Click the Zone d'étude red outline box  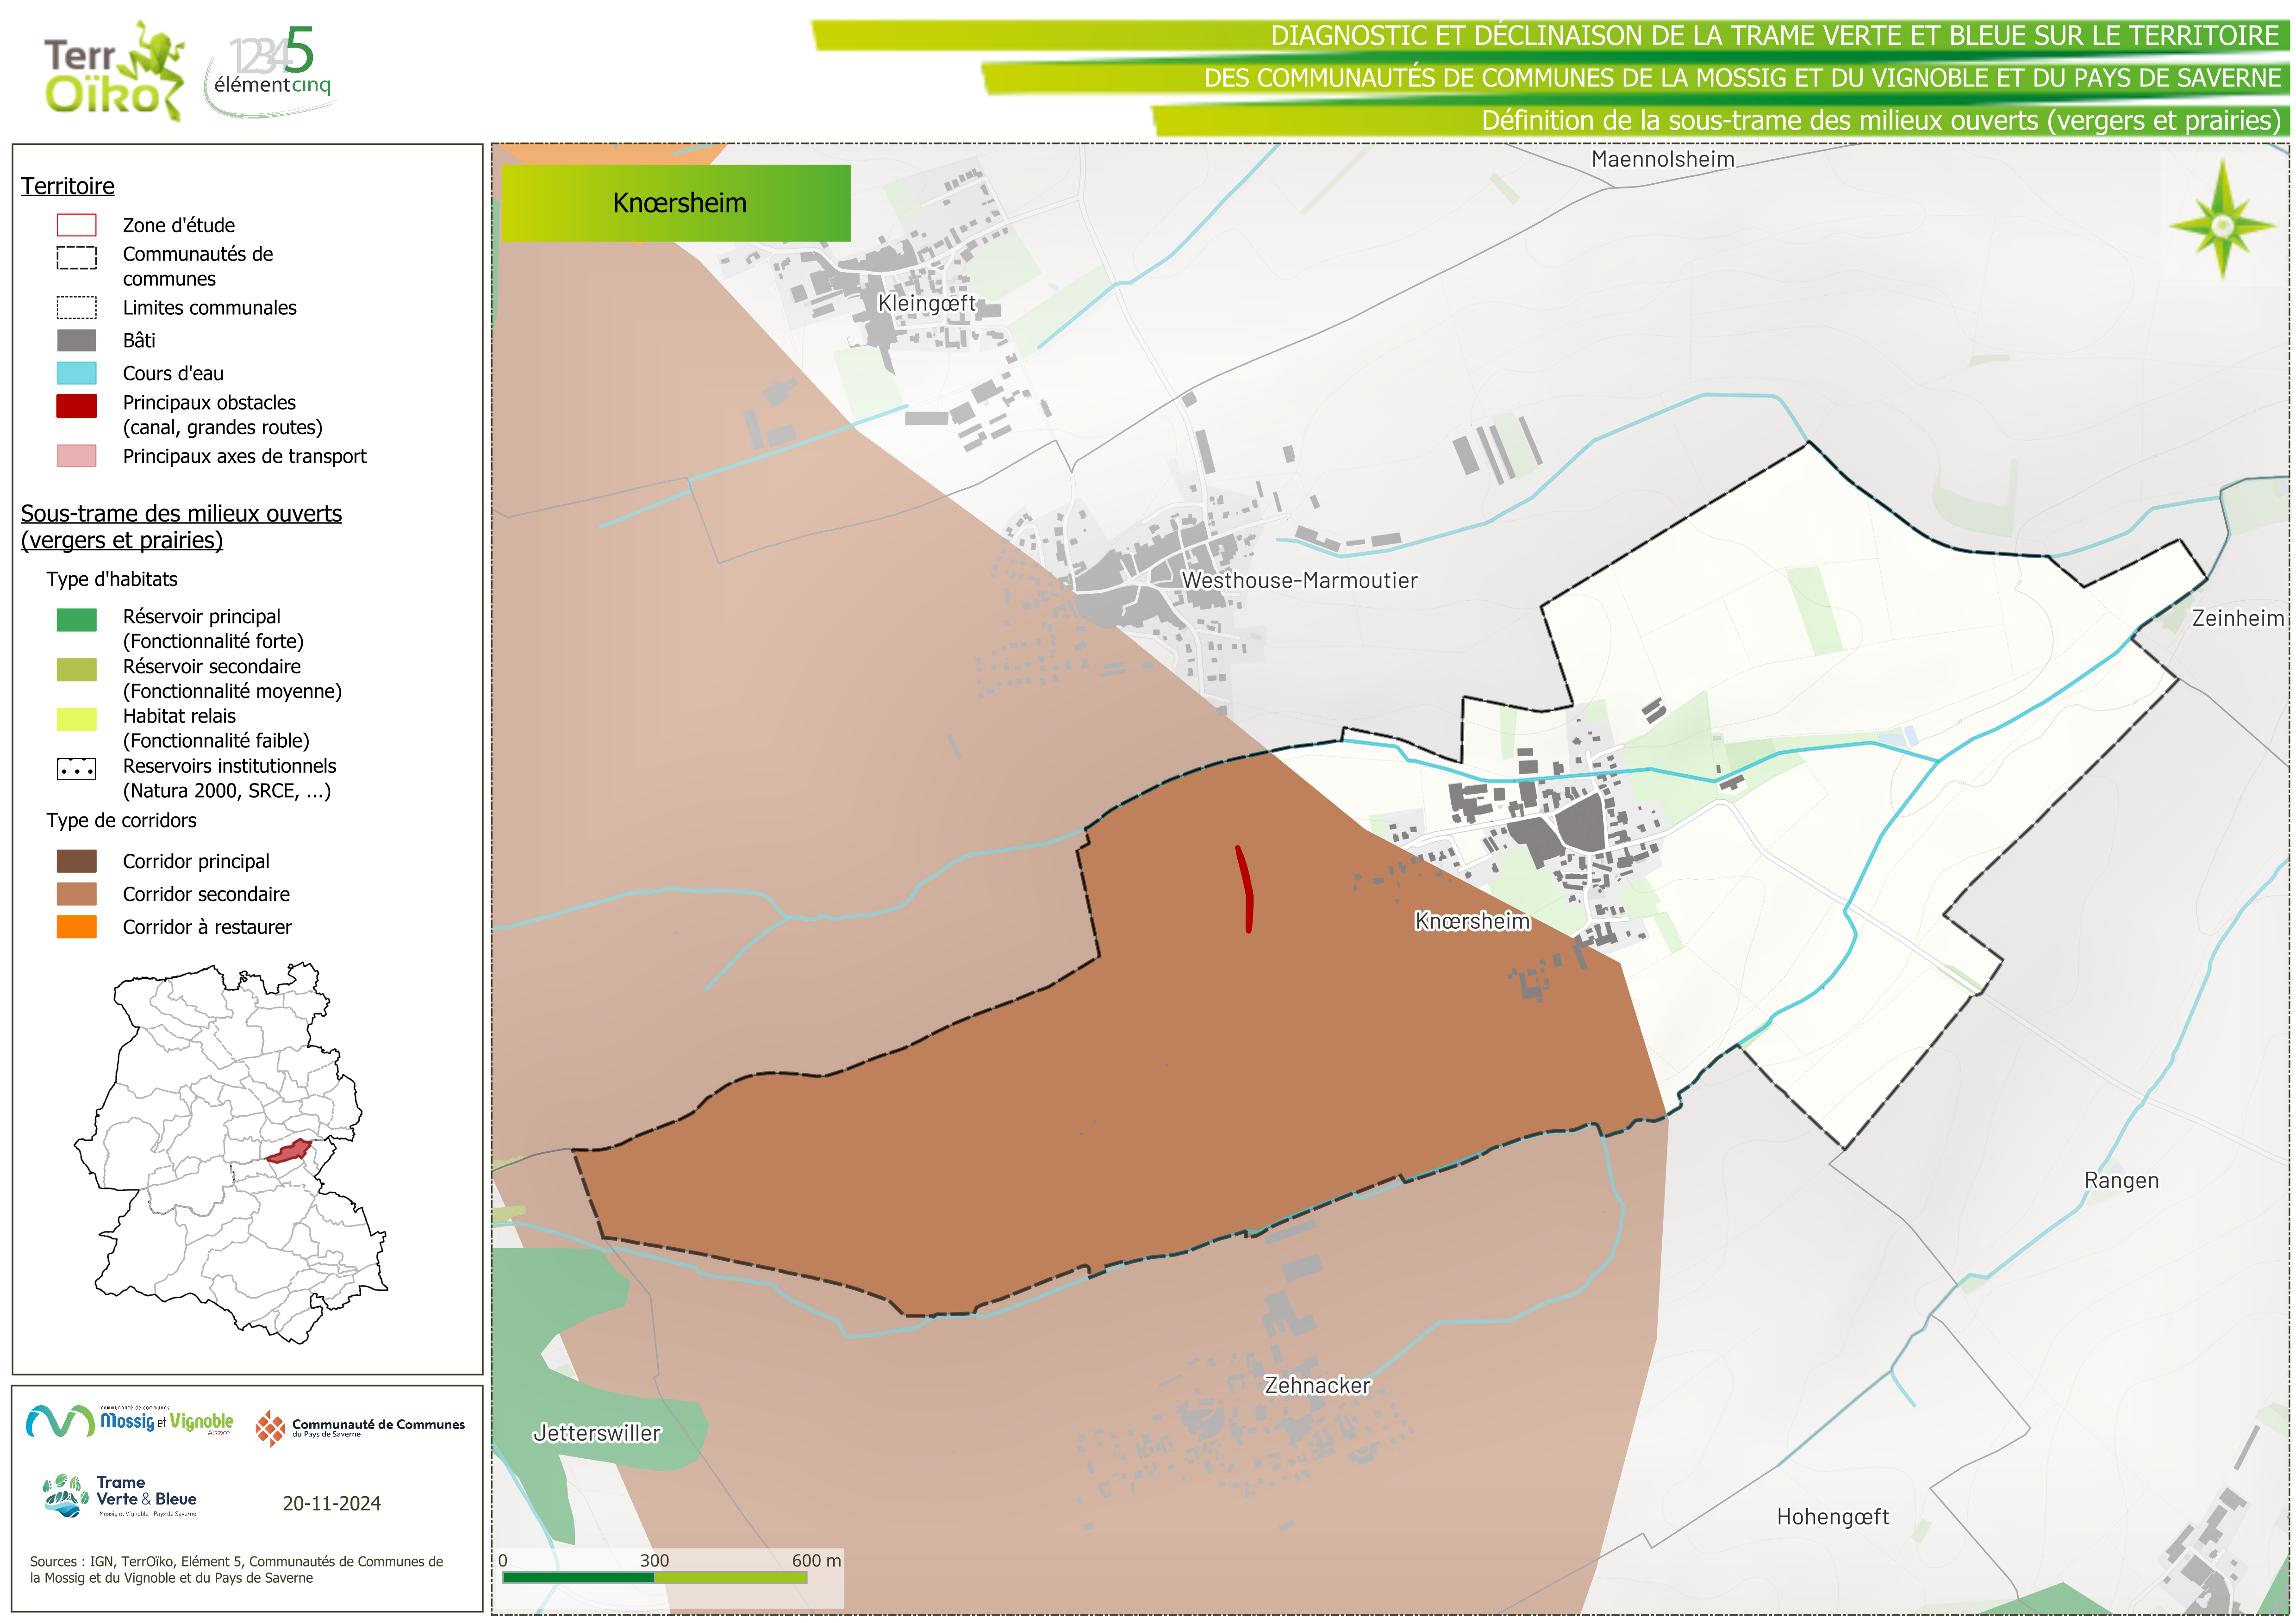coord(77,225)
